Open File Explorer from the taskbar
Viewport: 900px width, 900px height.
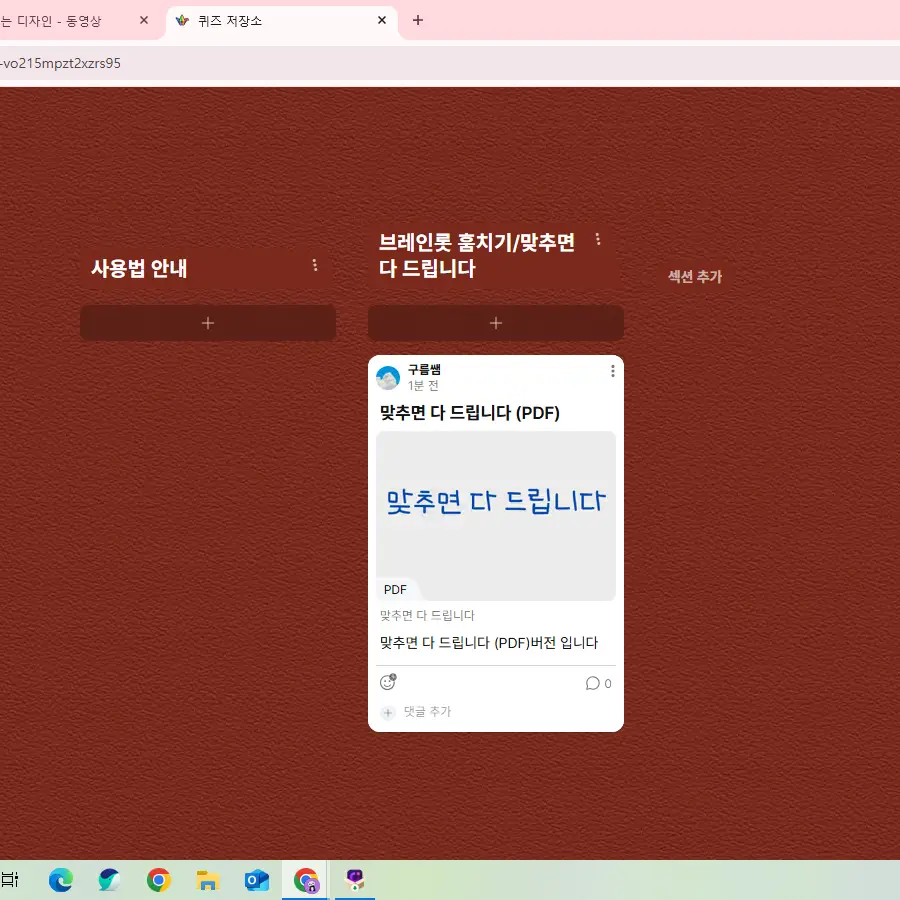click(x=207, y=880)
